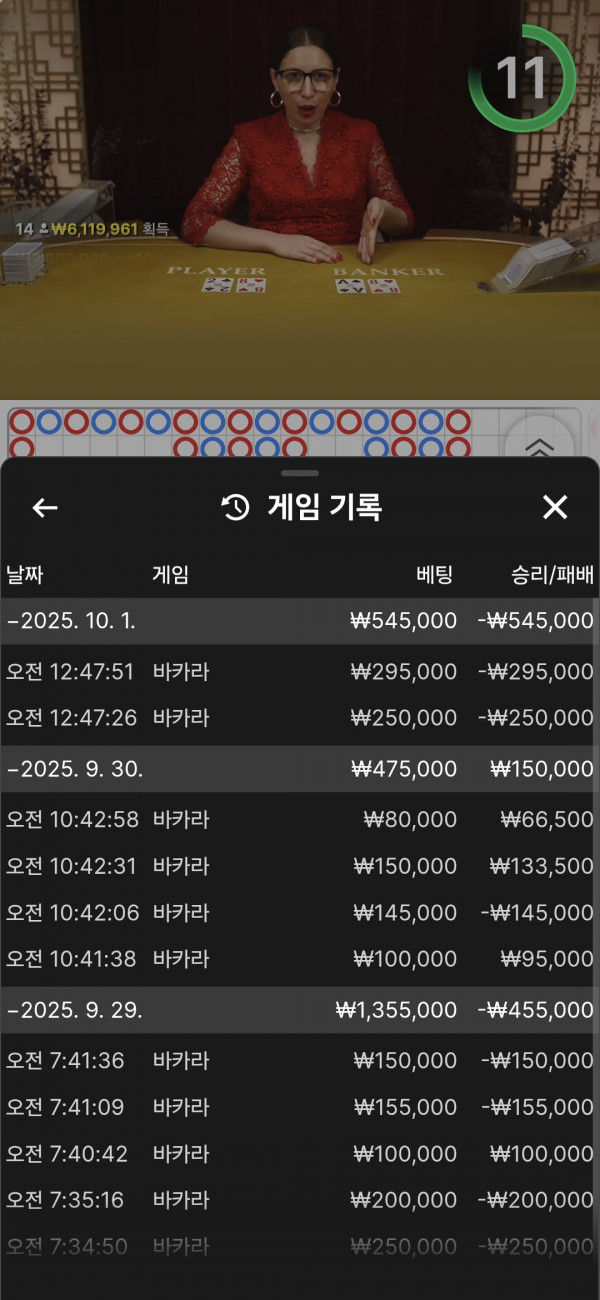Close the game history panel
600x1300 pixels.
555,508
